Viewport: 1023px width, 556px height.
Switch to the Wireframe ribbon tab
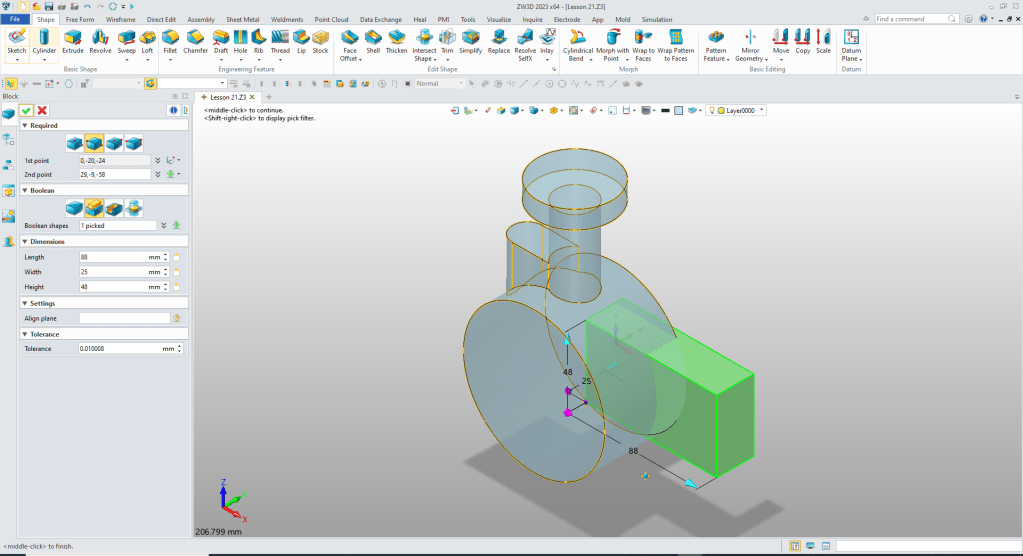121,19
